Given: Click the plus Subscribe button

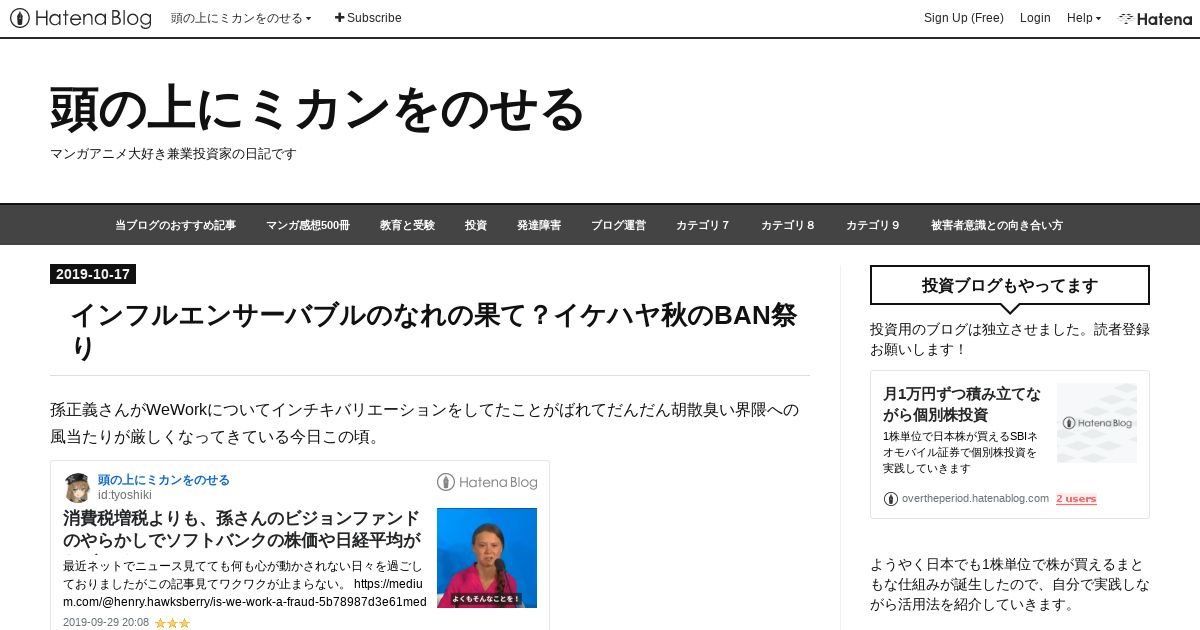Looking at the screenshot, I should 368,18.
